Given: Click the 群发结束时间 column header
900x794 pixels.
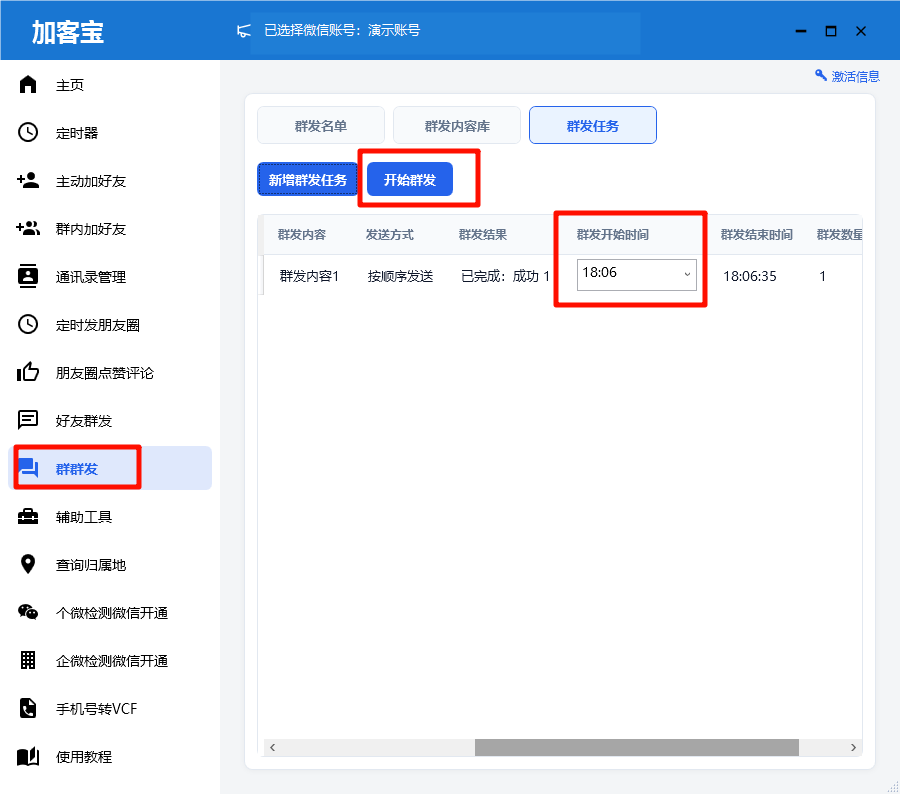Looking at the screenshot, I should click(757, 234).
